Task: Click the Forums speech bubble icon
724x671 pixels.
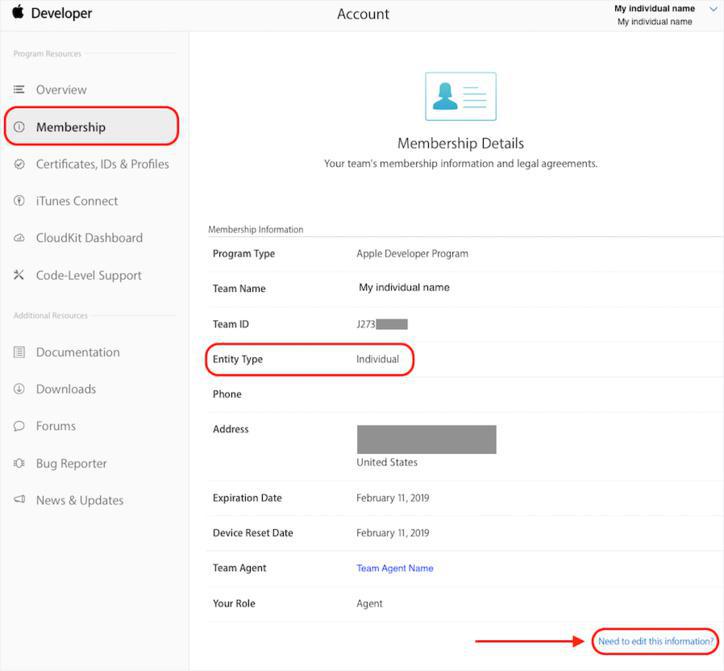Action: [19, 426]
